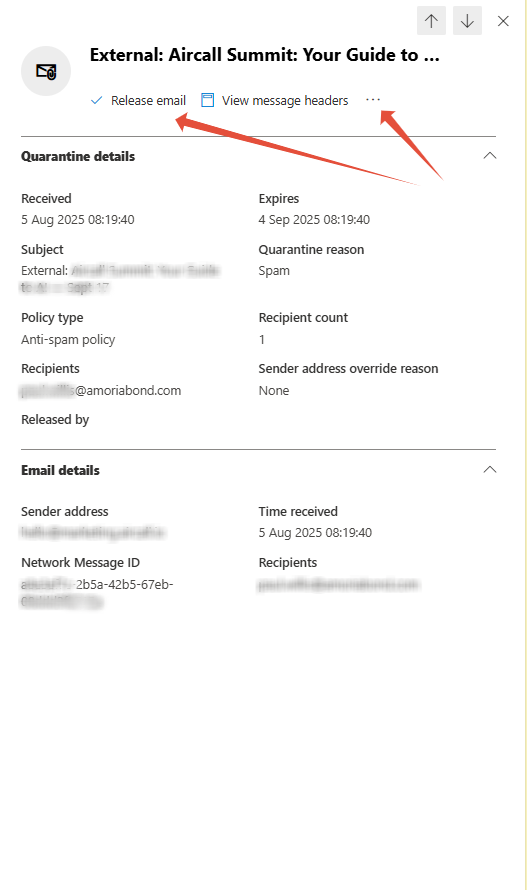The width and height of the screenshot is (527, 890).
Task: Click the 4 Sep 2025 expiry date
Action: [314, 220]
